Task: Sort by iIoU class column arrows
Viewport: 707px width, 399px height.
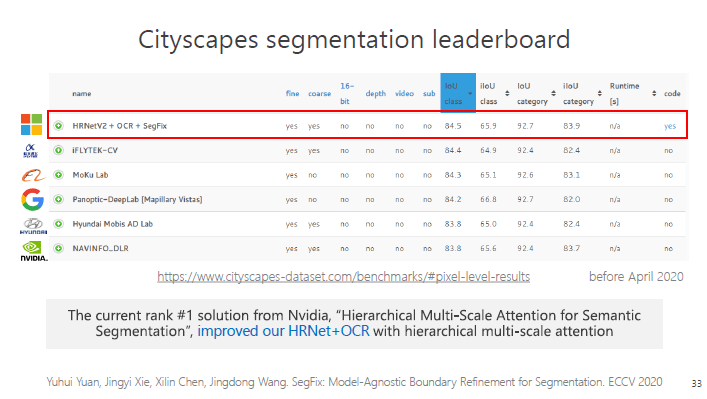Action: tap(507, 93)
